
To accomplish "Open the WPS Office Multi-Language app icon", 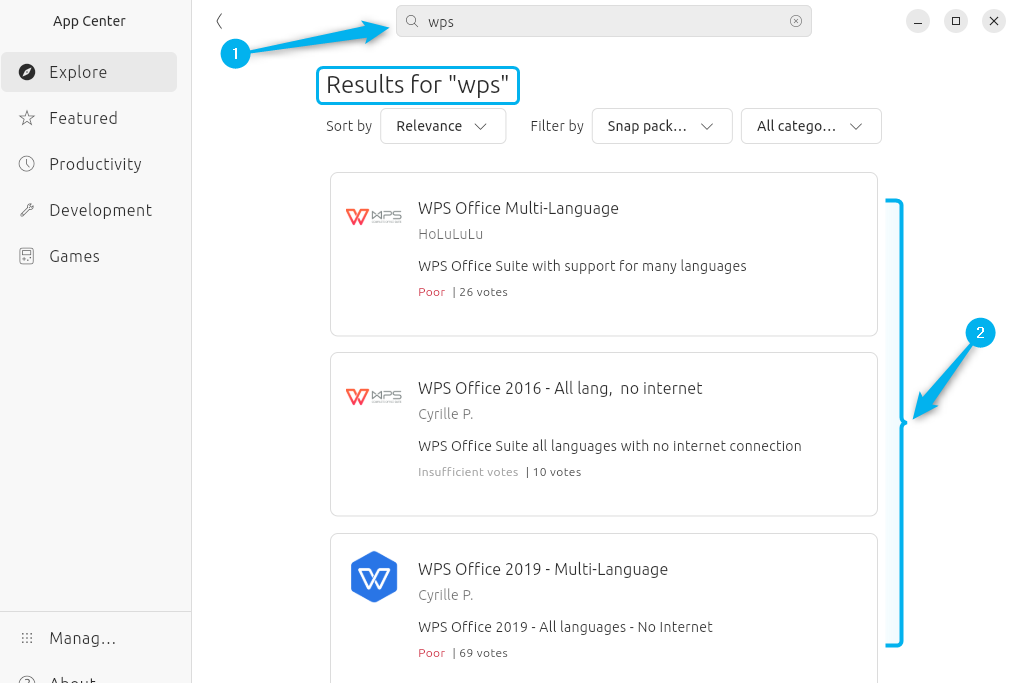I will (x=373, y=215).
